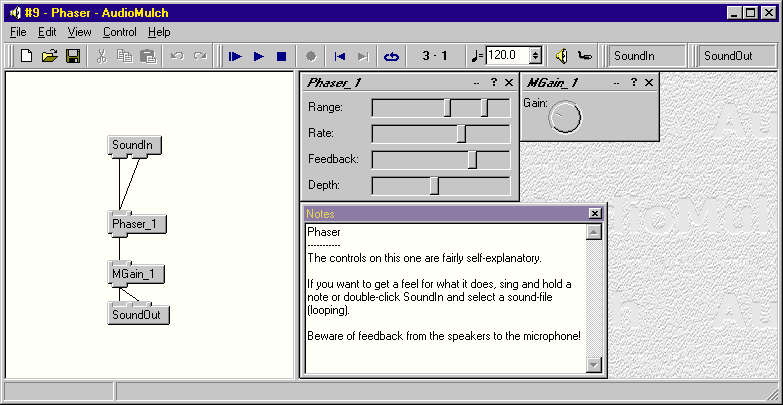Open the File menu
This screenshot has width=783, height=405.
pyautogui.click(x=18, y=32)
